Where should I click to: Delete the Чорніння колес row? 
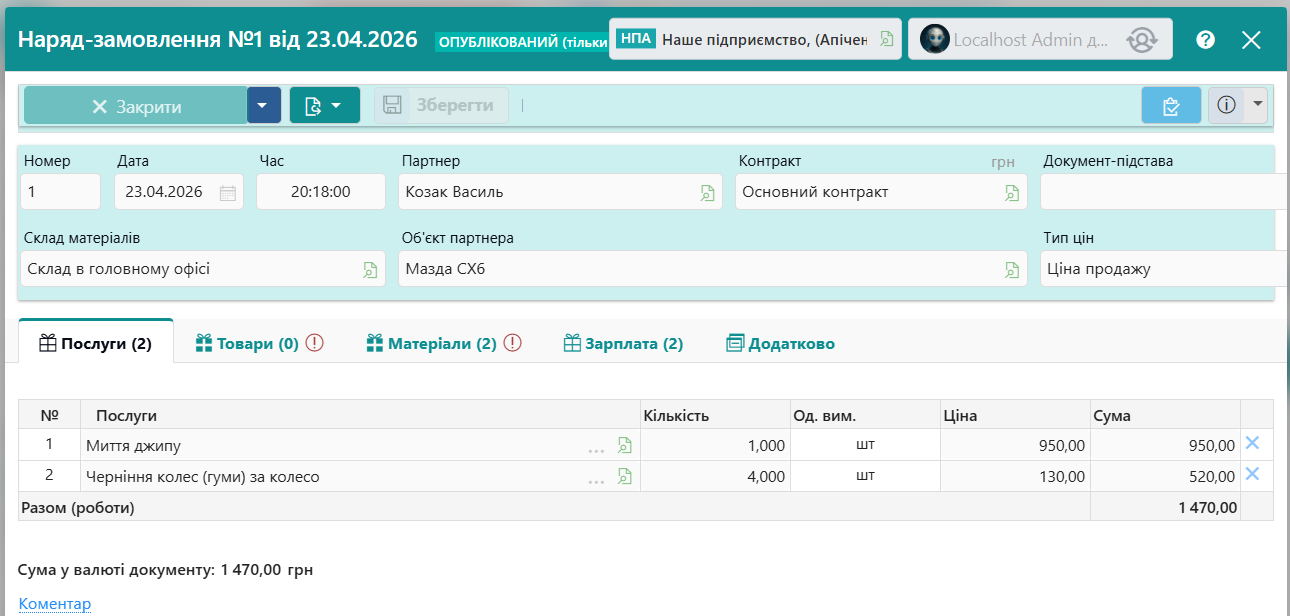click(x=1252, y=474)
